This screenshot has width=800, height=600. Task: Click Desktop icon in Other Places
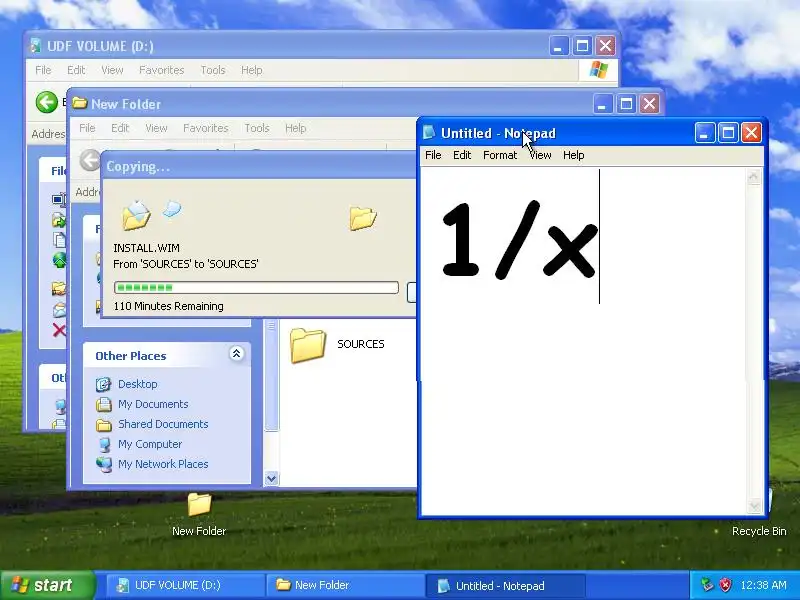[104, 384]
